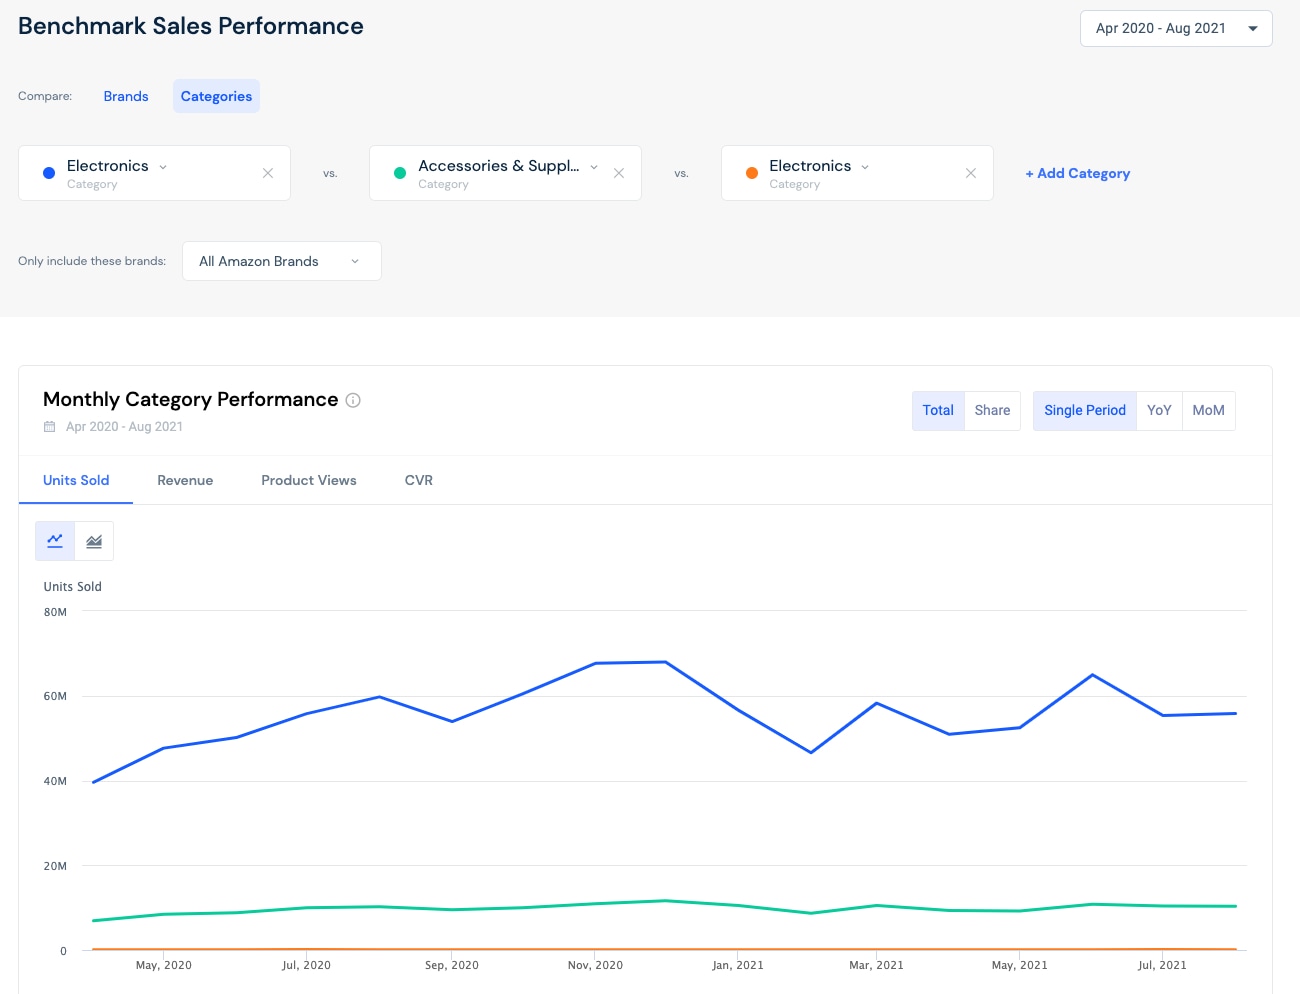The image size is (1300, 994).
Task: Open the Apr 2020 - Aug 2021 date dropdown
Action: click(x=1175, y=28)
